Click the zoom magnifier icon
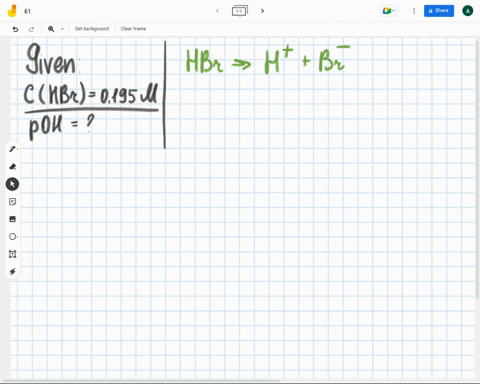The width and height of the screenshot is (480, 384). (51, 29)
